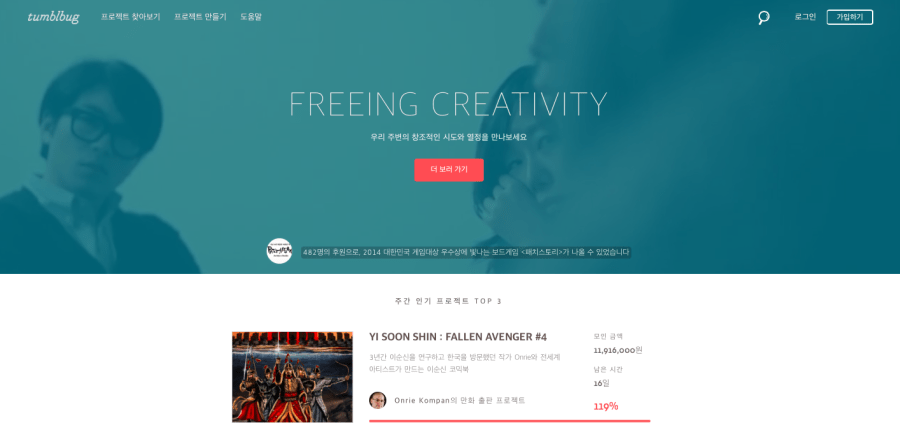Click the tumblbug logo
Image resolution: width=900 pixels, height=430 pixels.
[53, 17]
